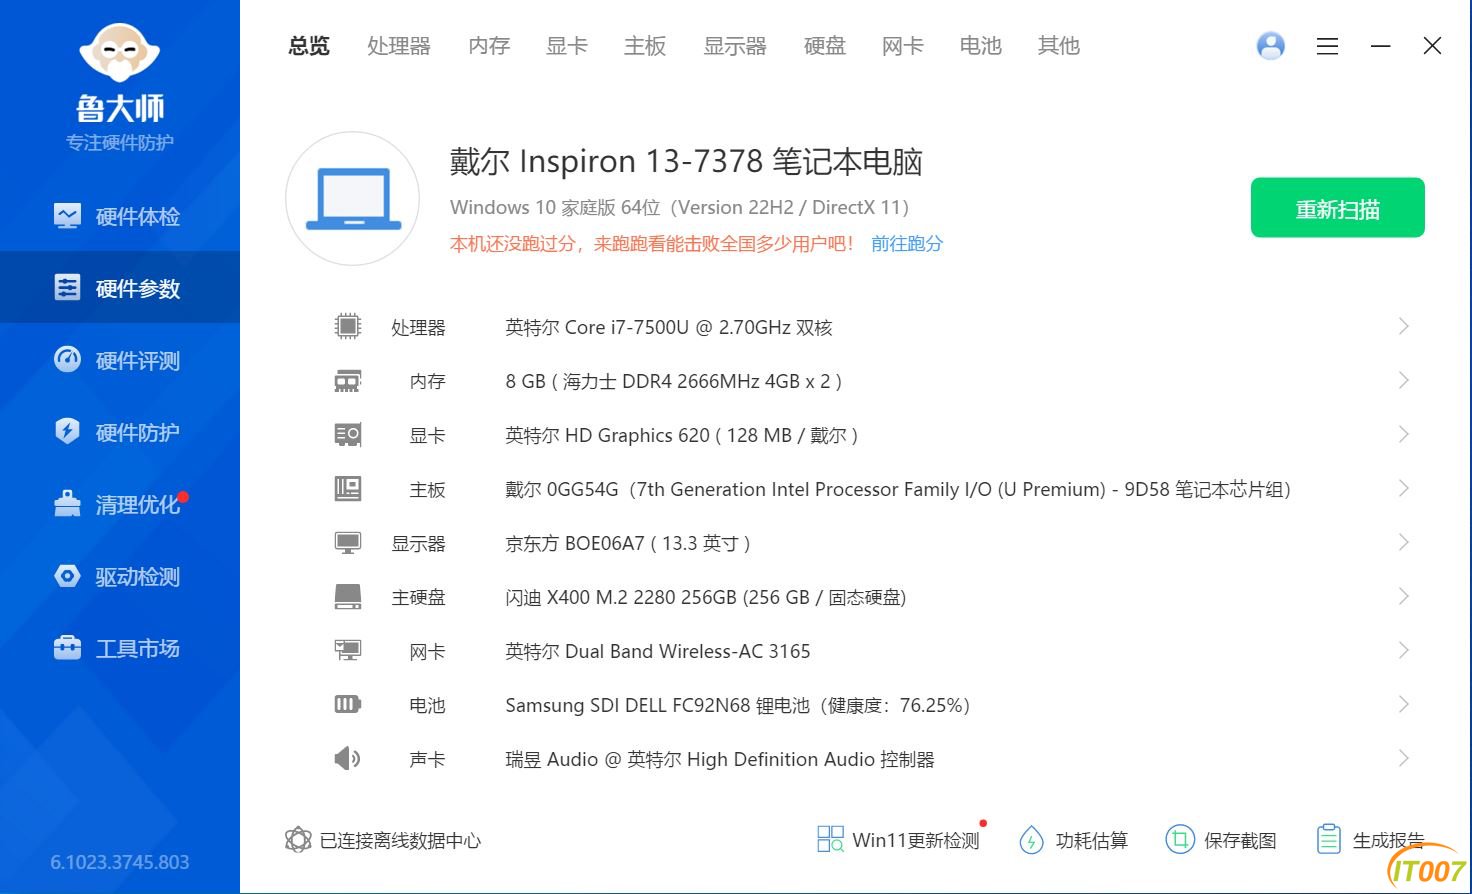Open 功耗估算 tool
The image size is (1472, 894).
[x=1073, y=840]
